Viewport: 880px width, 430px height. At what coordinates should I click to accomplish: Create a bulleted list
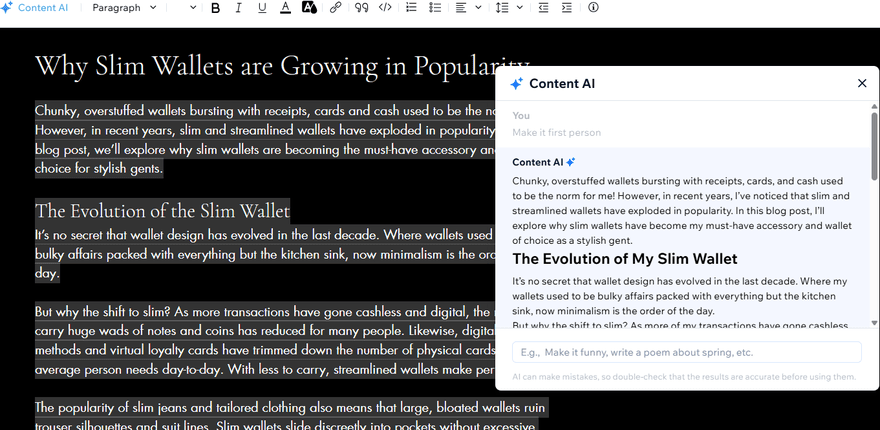[x=435, y=8]
